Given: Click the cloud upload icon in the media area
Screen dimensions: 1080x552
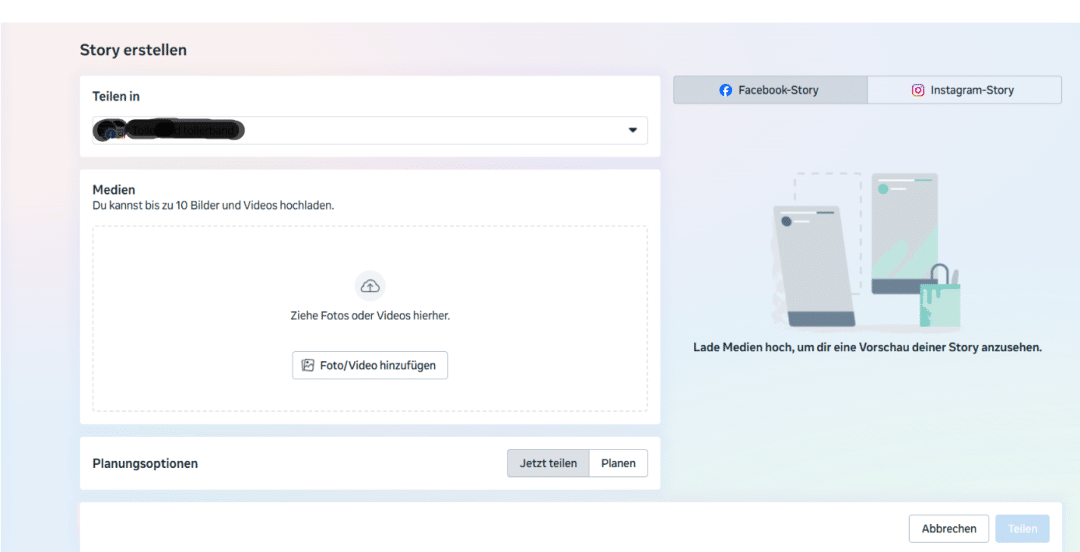Looking at the screenshot, I should click(x=370, y=286).
